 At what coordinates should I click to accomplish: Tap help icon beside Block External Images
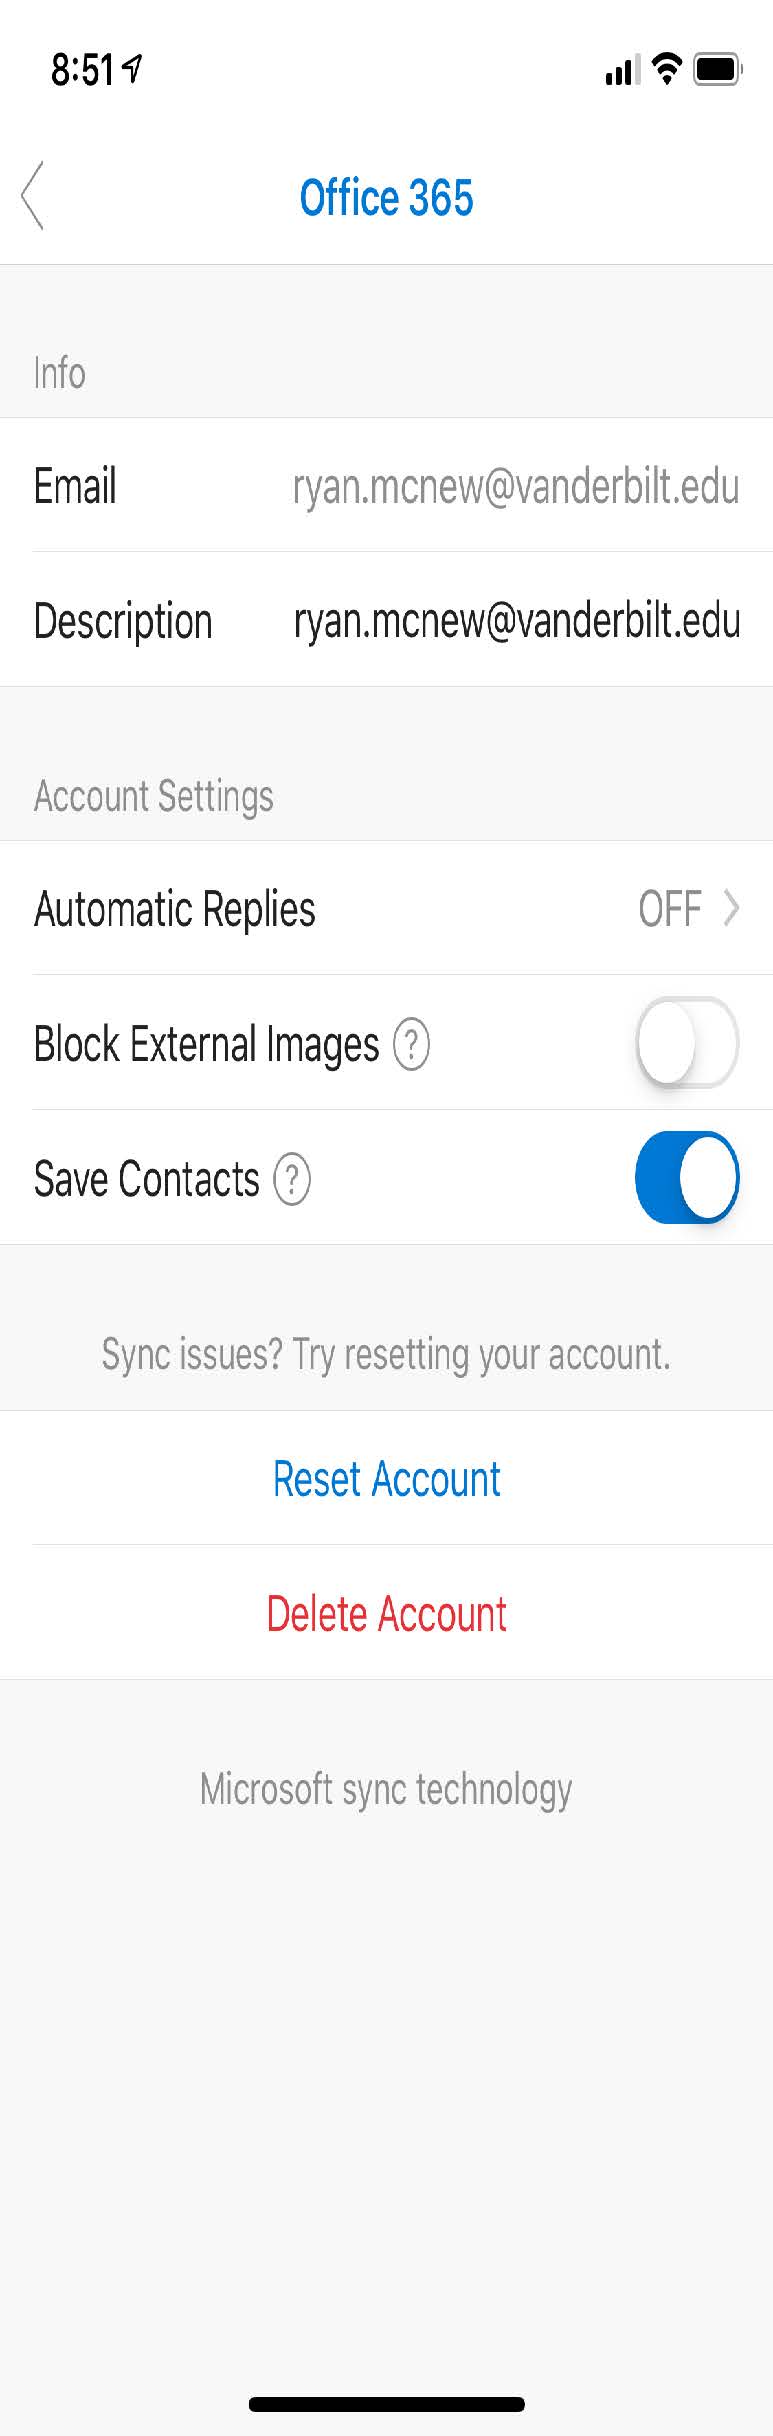pos(411,1044)
